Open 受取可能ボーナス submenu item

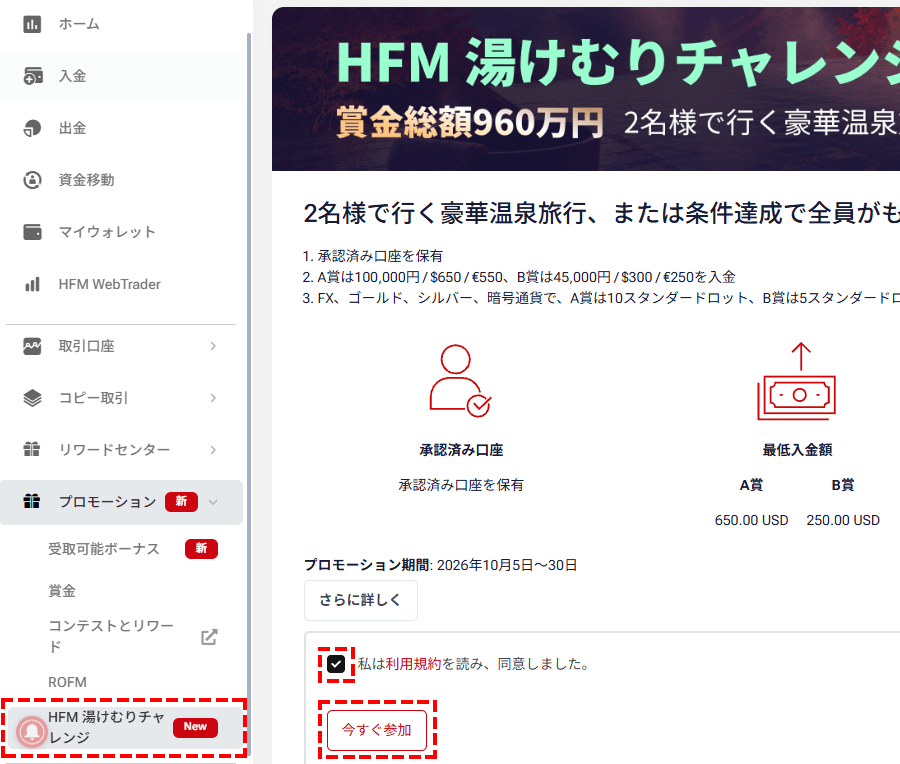click(x=104, y=549)
